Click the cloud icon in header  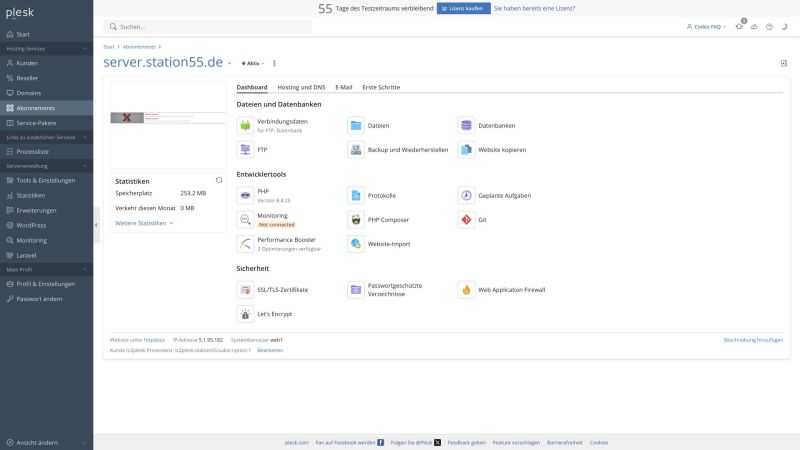click(x=754, y=27)
